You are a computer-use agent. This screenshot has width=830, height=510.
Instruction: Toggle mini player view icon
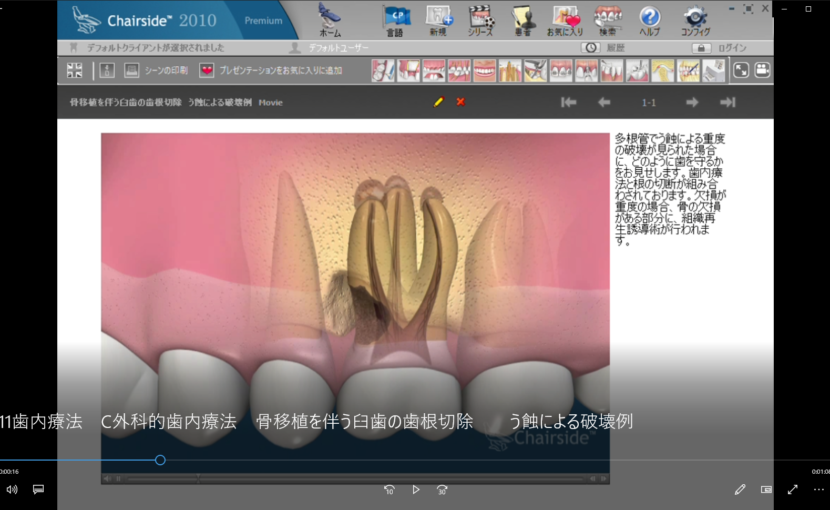(x=766, y=490)
